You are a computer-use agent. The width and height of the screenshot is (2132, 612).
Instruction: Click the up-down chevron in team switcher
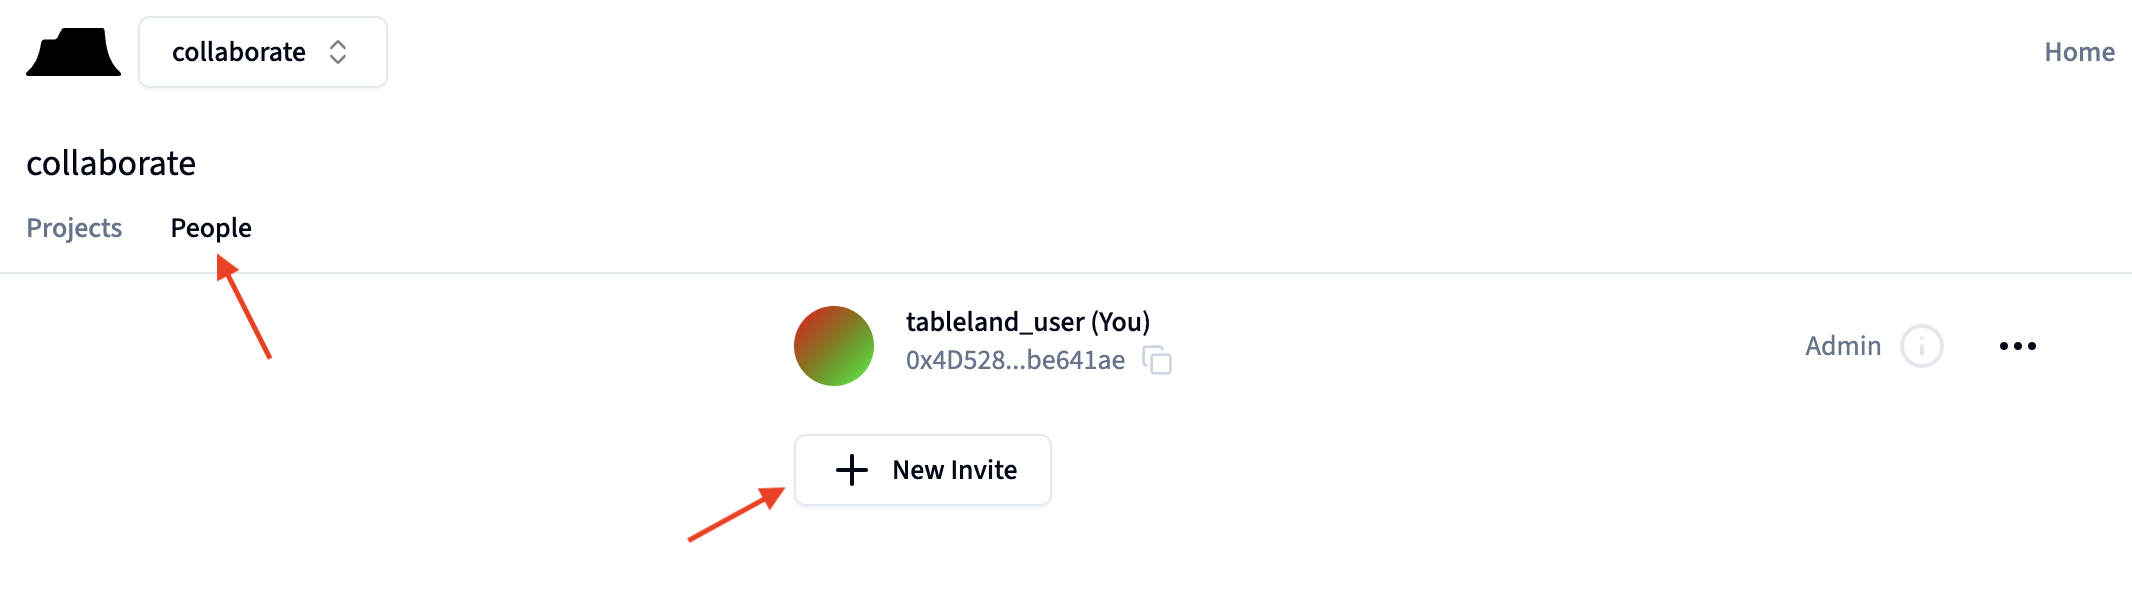[338, 52]
